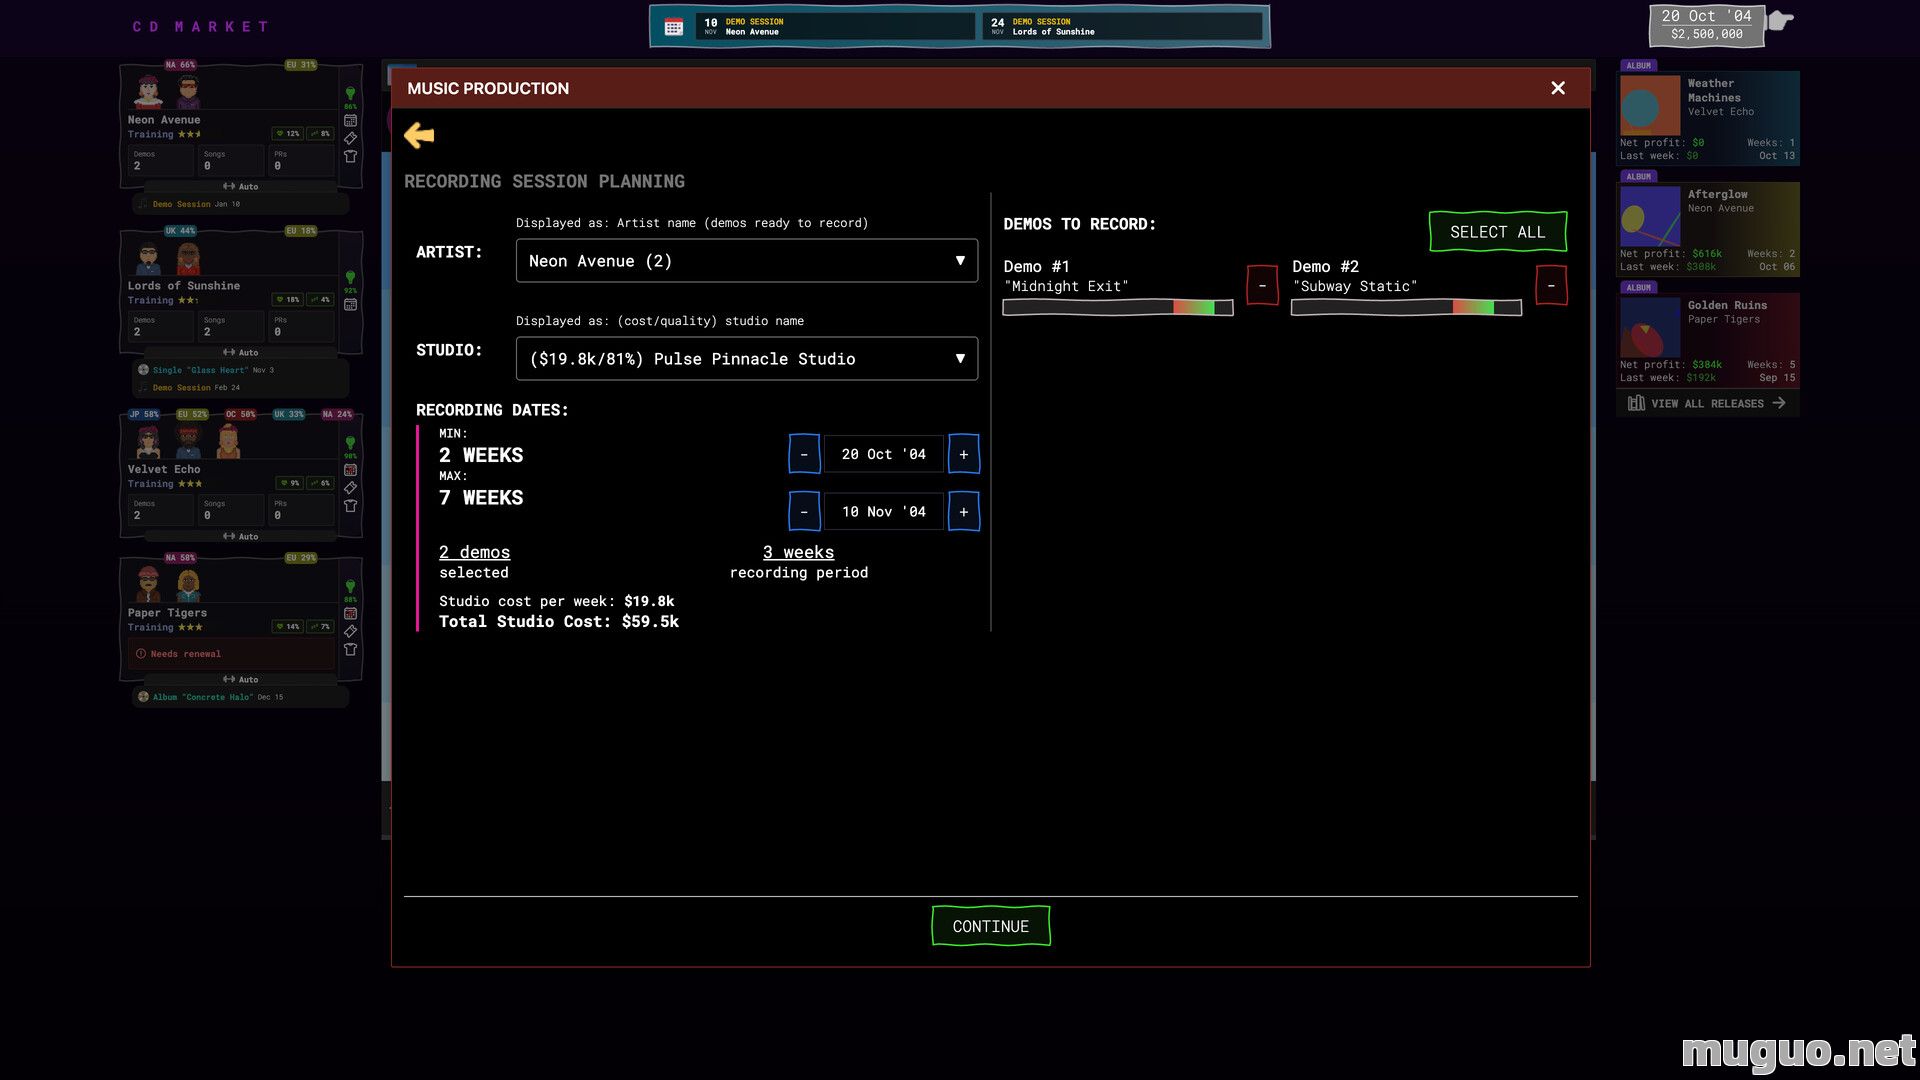The width and height of the screenshot is (1920, 1080).
Task: Remove Demo #2 "Subway Static" from recording
Action: click(x=1551, y=286)
